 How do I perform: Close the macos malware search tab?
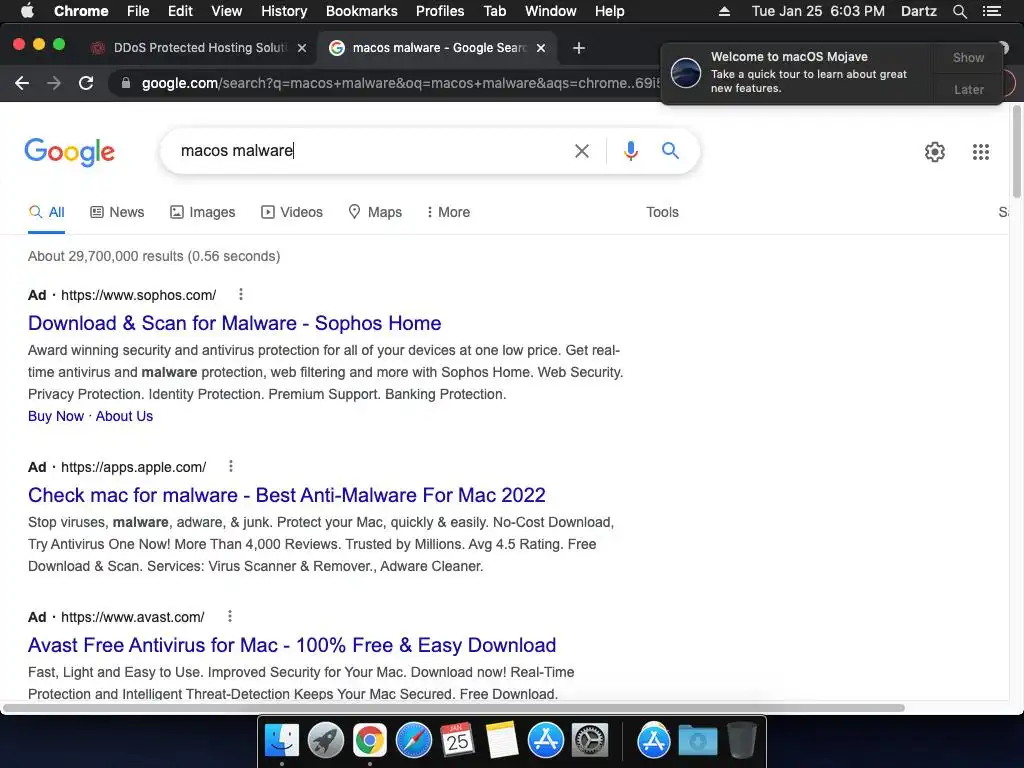coord(541,48)
